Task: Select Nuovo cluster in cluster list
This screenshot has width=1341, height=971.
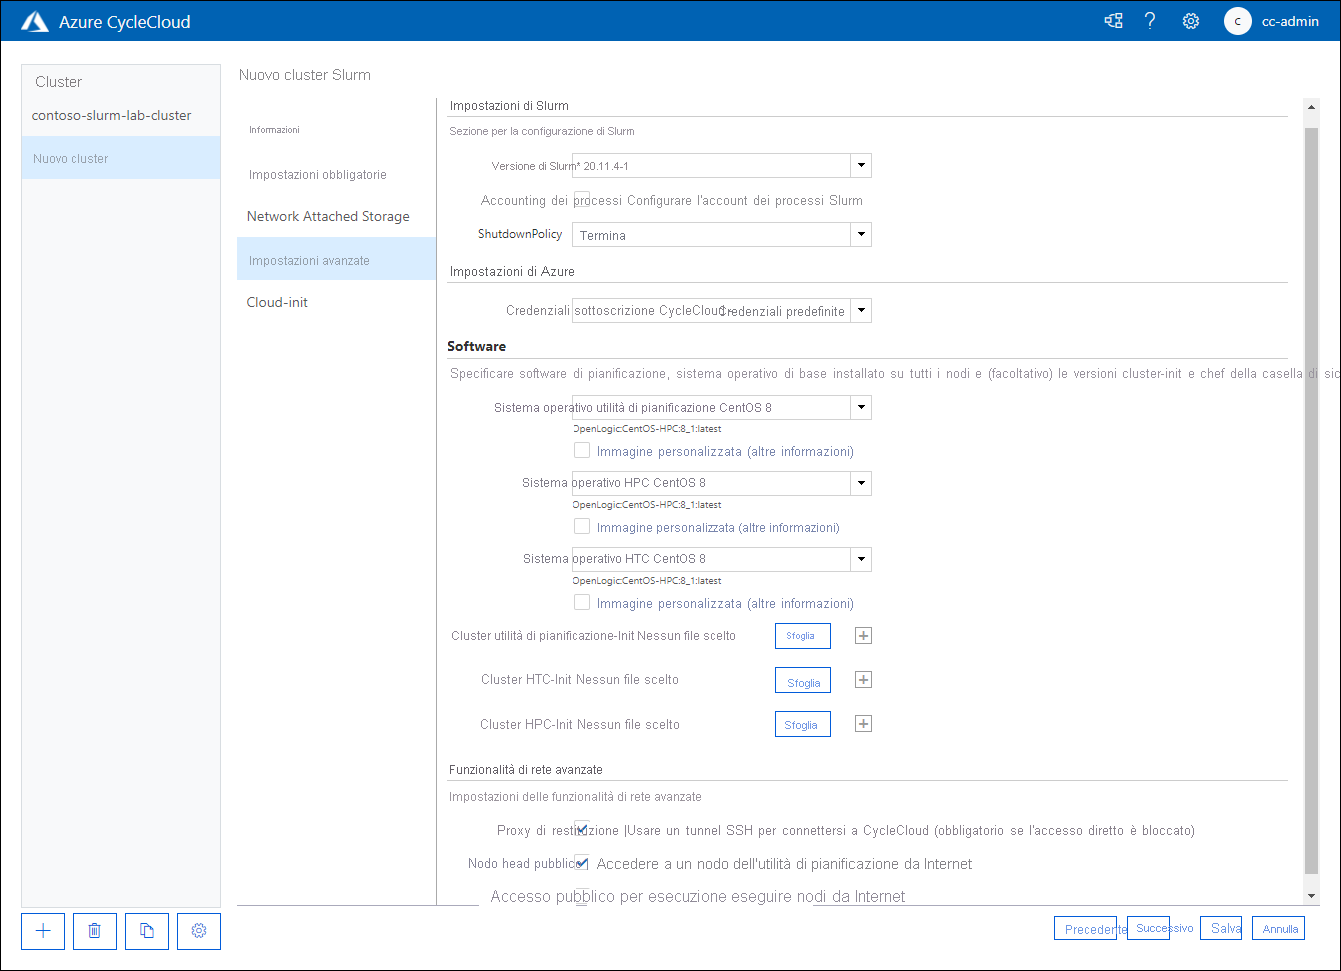Action: tap(121, 158)
